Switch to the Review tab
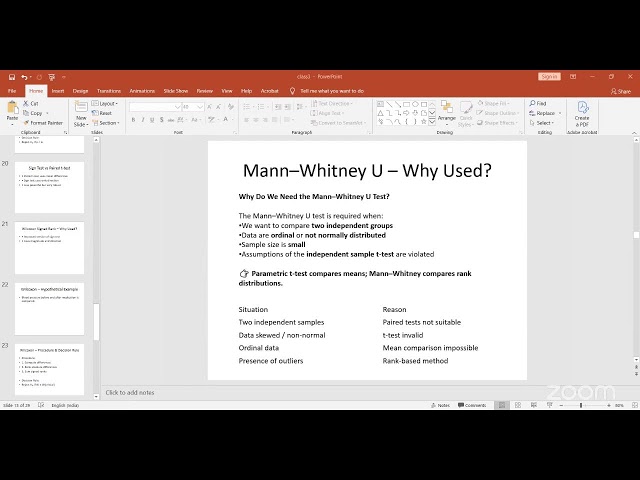The height and width of the screenshot is (480, 640). tap(204, 91)
